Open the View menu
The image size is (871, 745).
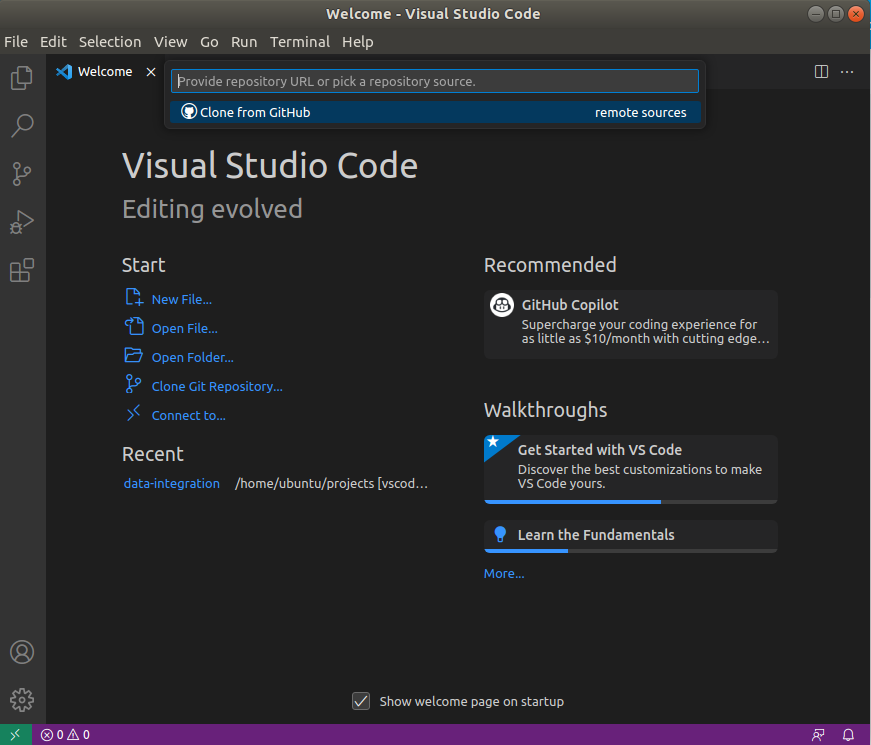tap(171, 42)
